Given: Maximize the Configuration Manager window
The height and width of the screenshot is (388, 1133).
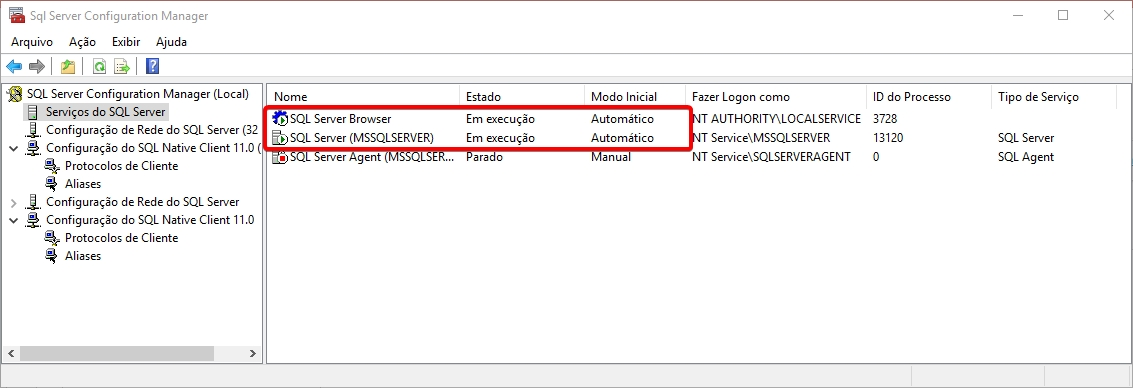Looking at the screenshot, I should 1063,15.
